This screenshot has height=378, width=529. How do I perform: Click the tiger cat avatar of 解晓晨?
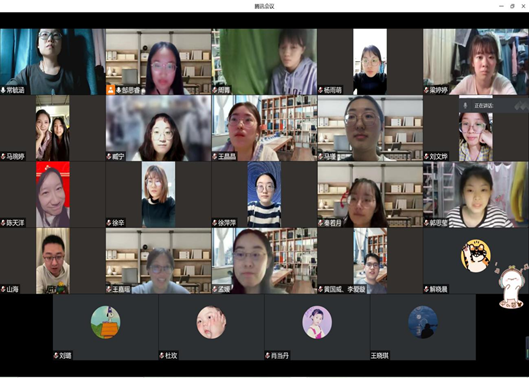click(x=476, y=255)
